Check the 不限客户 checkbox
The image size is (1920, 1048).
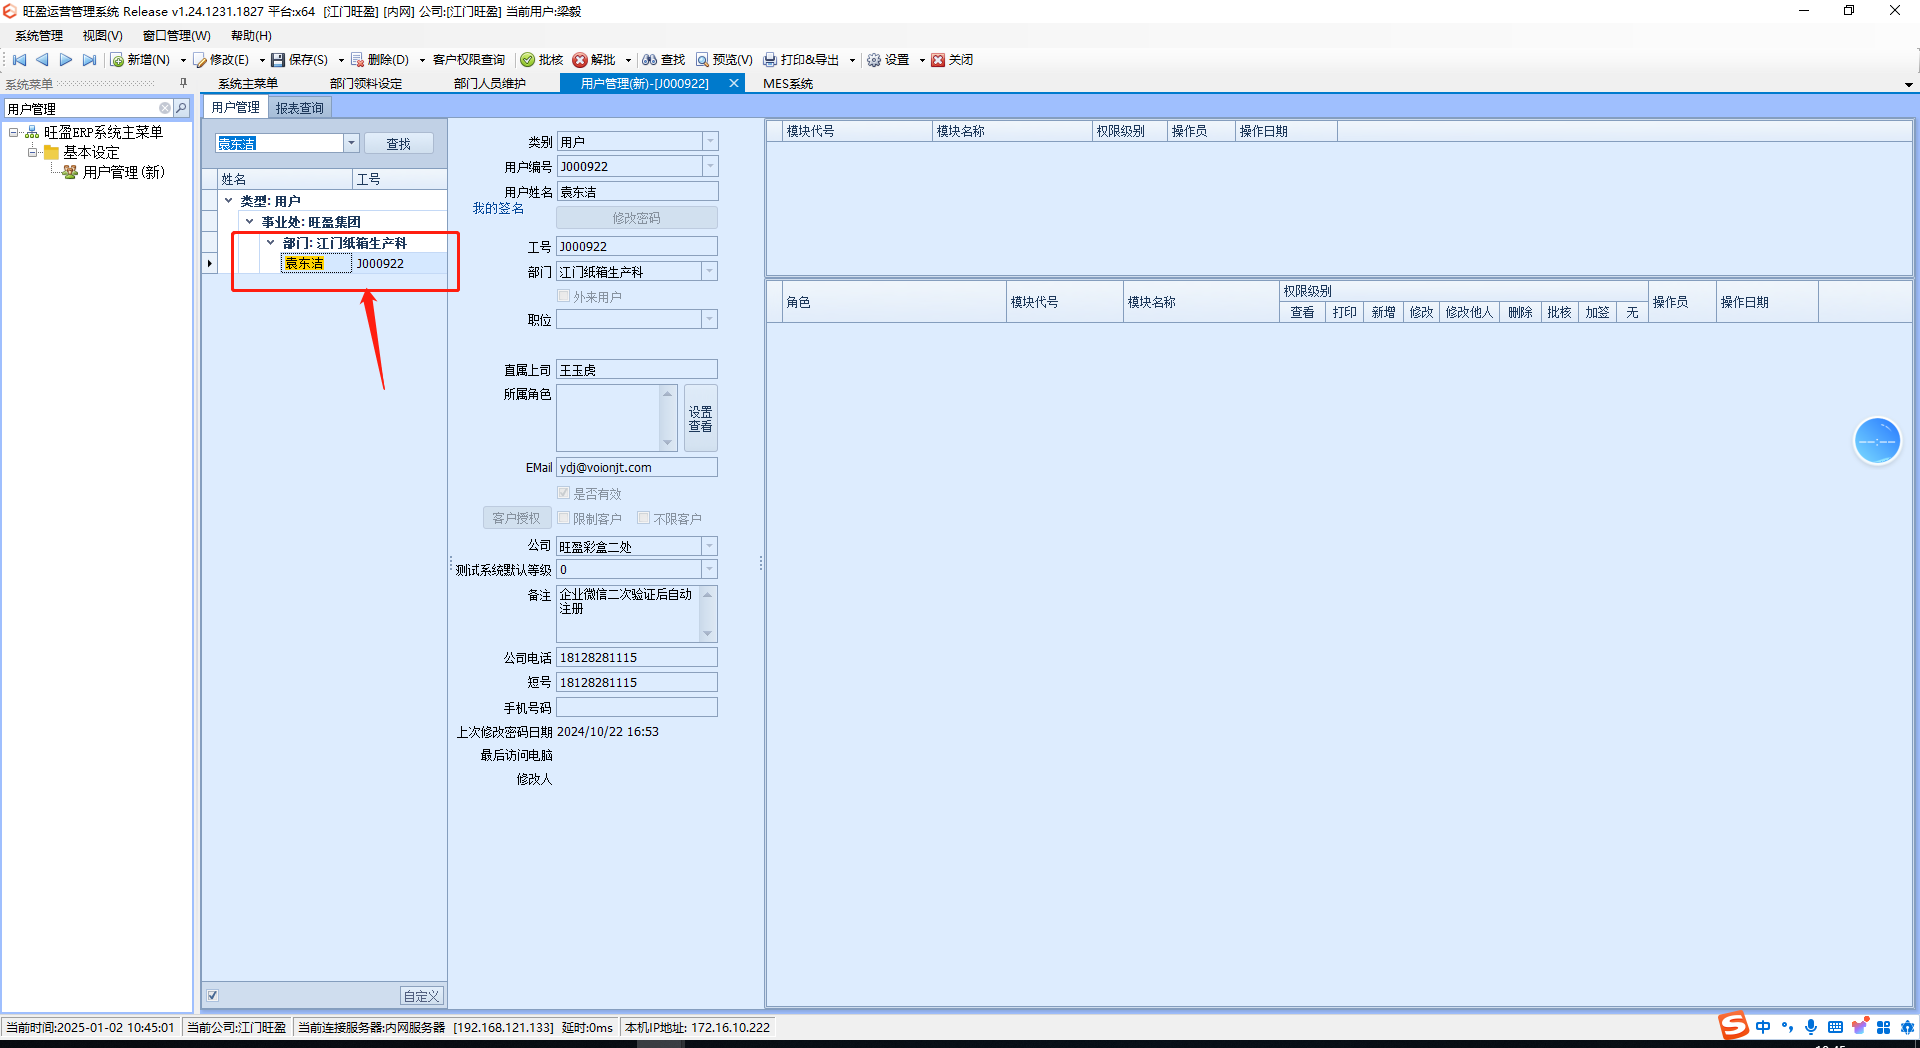coord(644,518)
